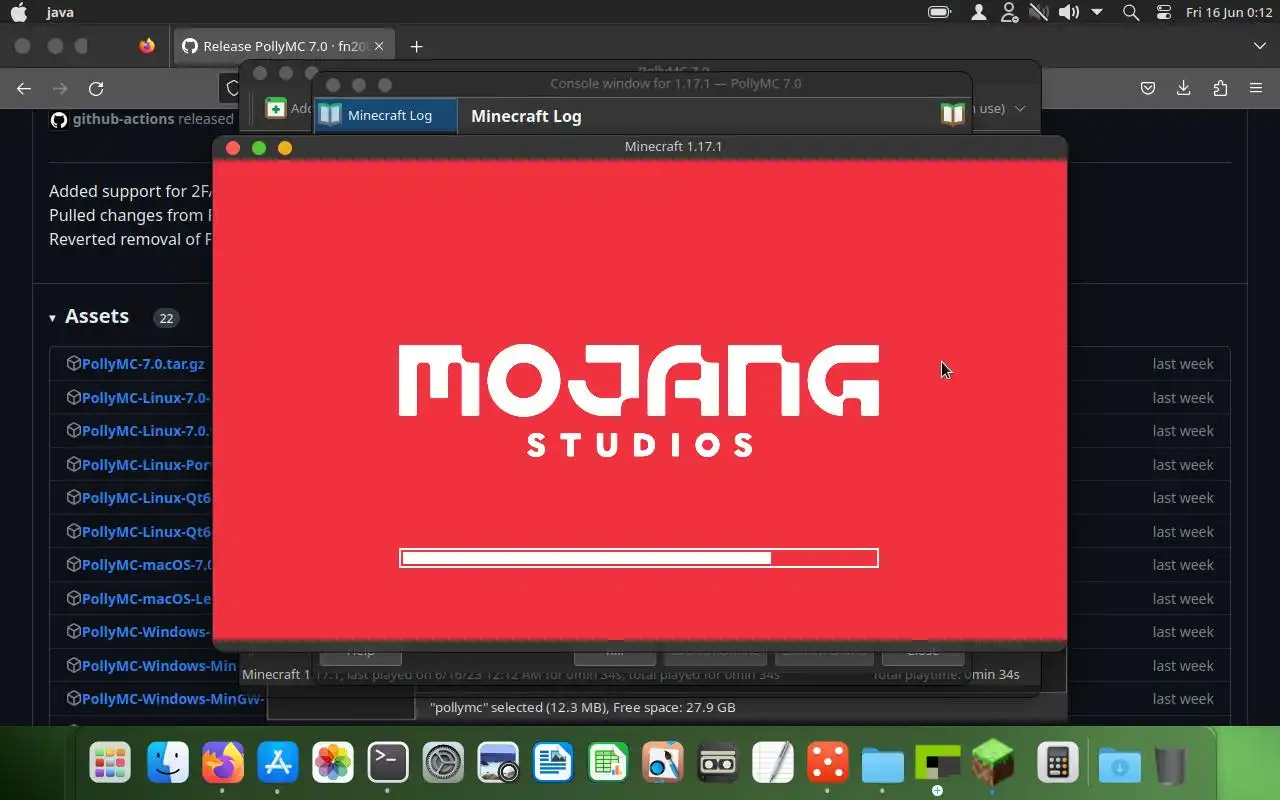
Task: Click Add Instance icon in PollyMC toolbar
Action: (276, 108)
